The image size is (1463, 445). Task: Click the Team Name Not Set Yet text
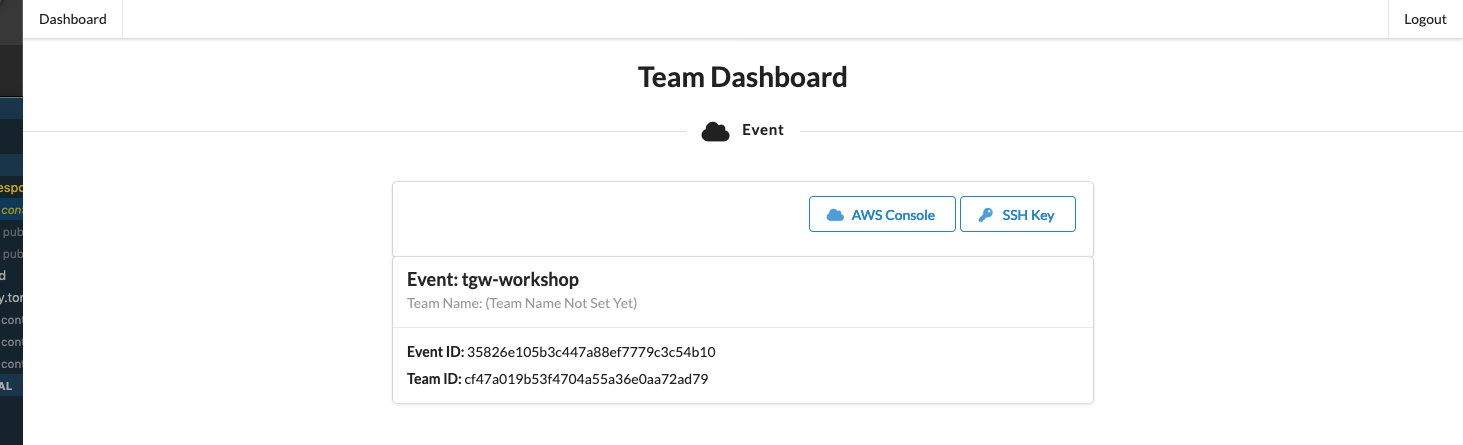tap(522, 303)
